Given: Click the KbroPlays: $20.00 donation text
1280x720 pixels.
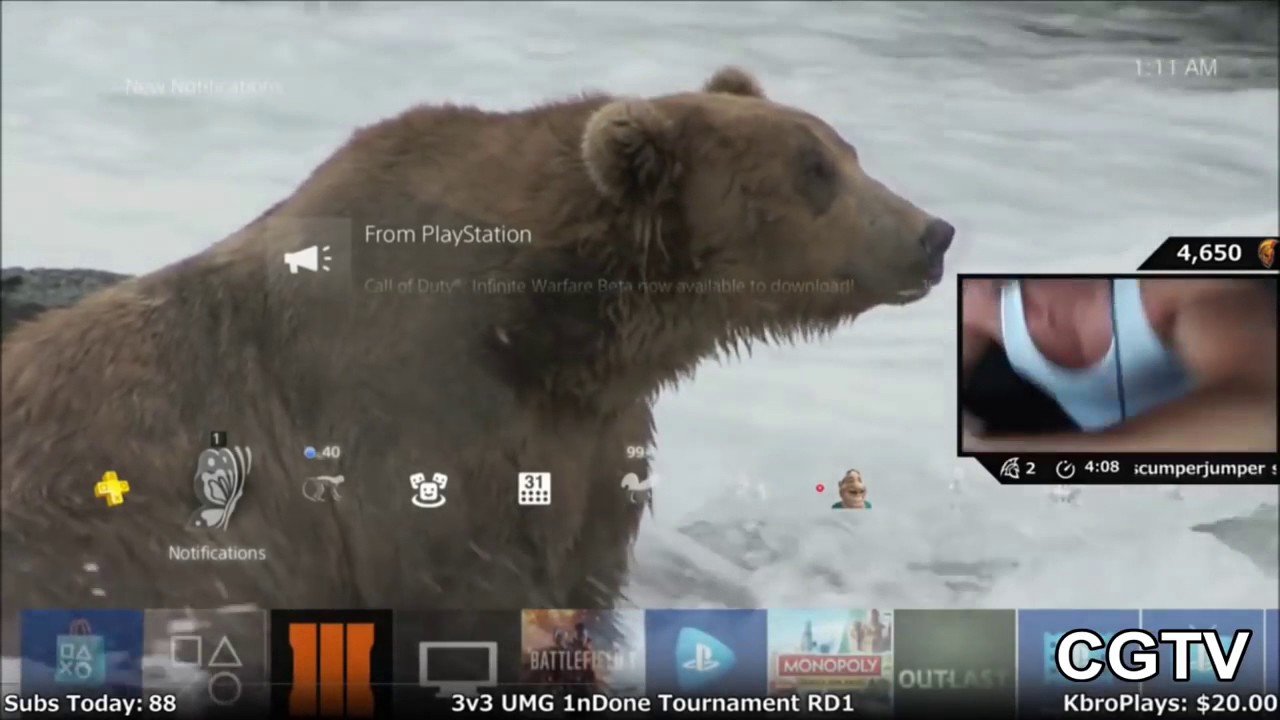Looking at the screenshot, I should [x=1170, y=703].
